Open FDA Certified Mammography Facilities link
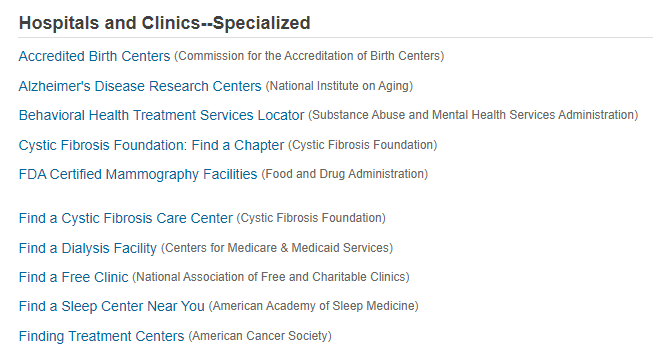653x362 pixels. click(x=138, y=175)
